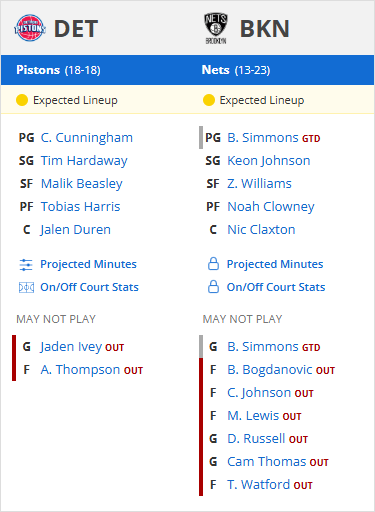This screenshot has height=512, width=375.
Task: Click the lock icon beside Nets On/Off Court Stats
Action: click(x=213, y=287)
